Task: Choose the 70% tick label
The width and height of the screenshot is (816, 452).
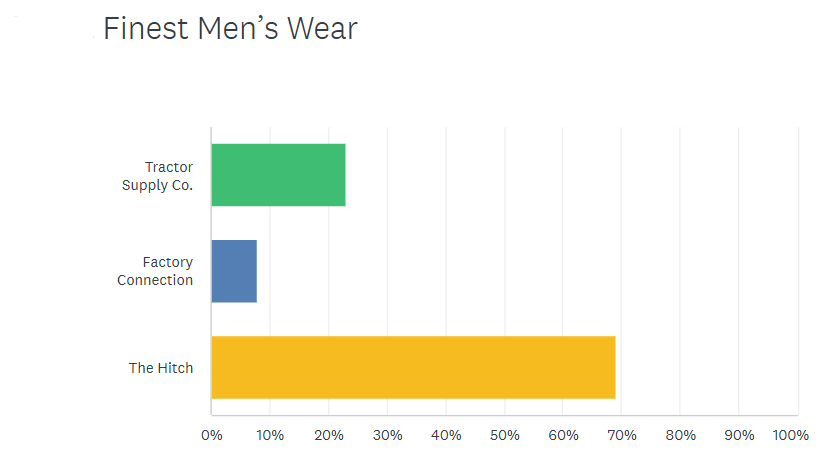Action: [x=622, y=435]
